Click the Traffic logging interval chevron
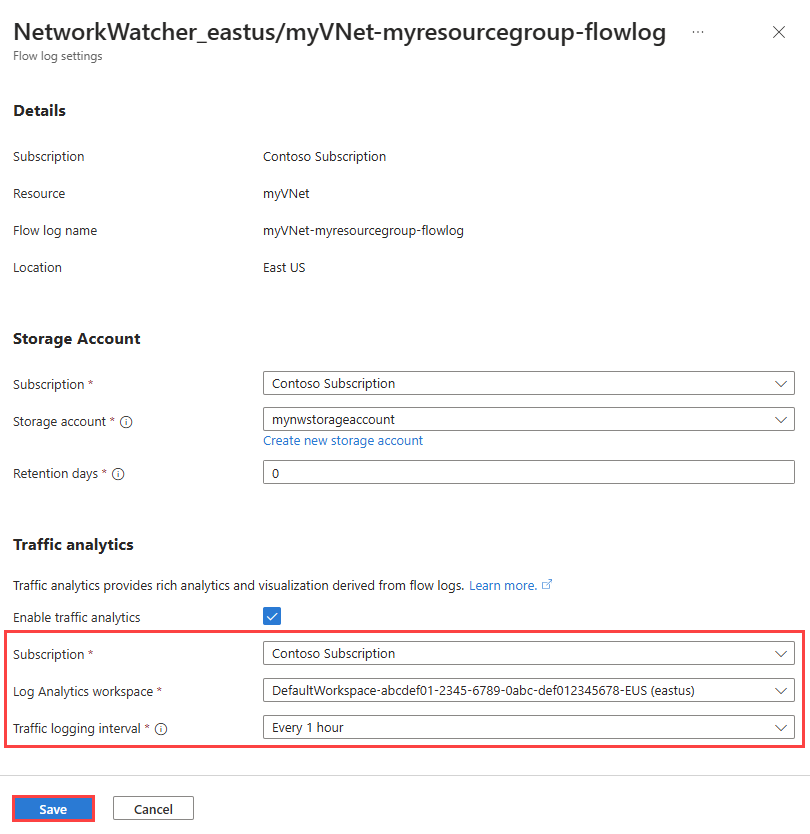This screenshot has height=834, width=810. (x=780, y=727)
